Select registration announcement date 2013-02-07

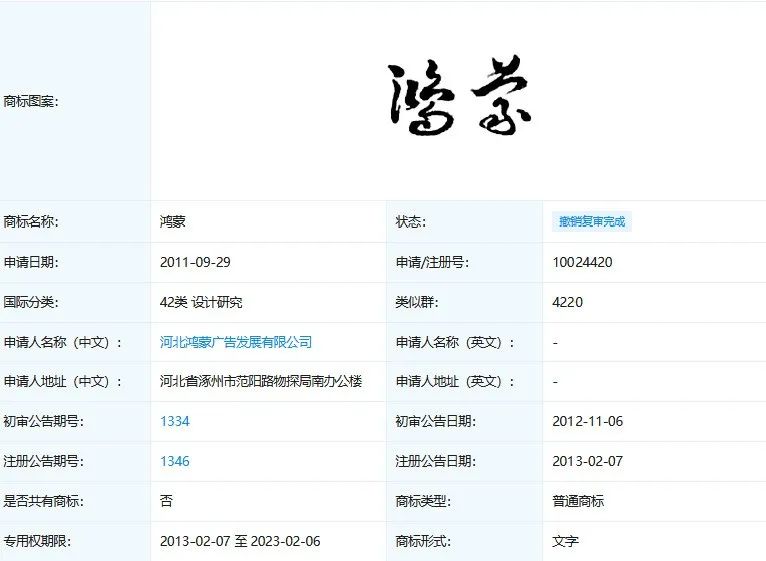[588, 461]
